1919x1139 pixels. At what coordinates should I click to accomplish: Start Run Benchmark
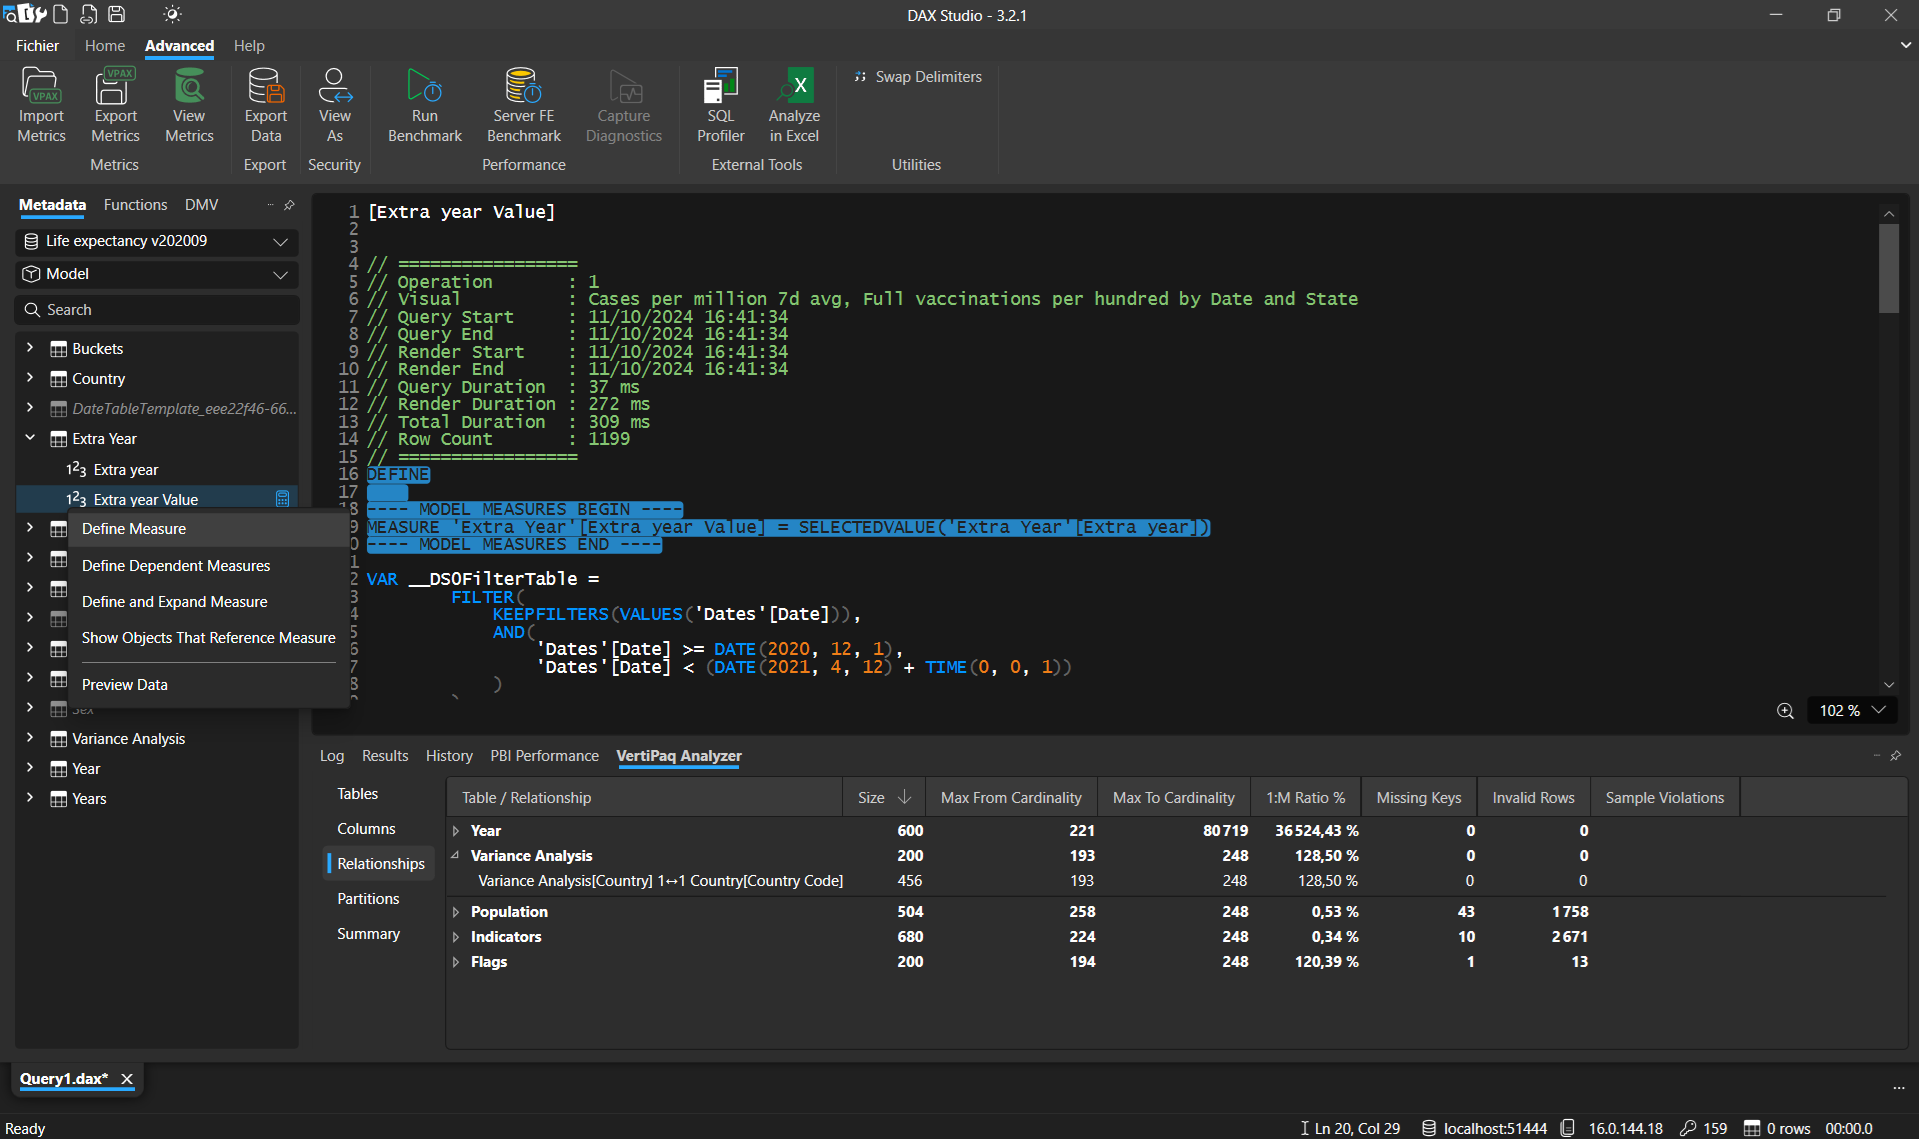(x=425, y=105)
